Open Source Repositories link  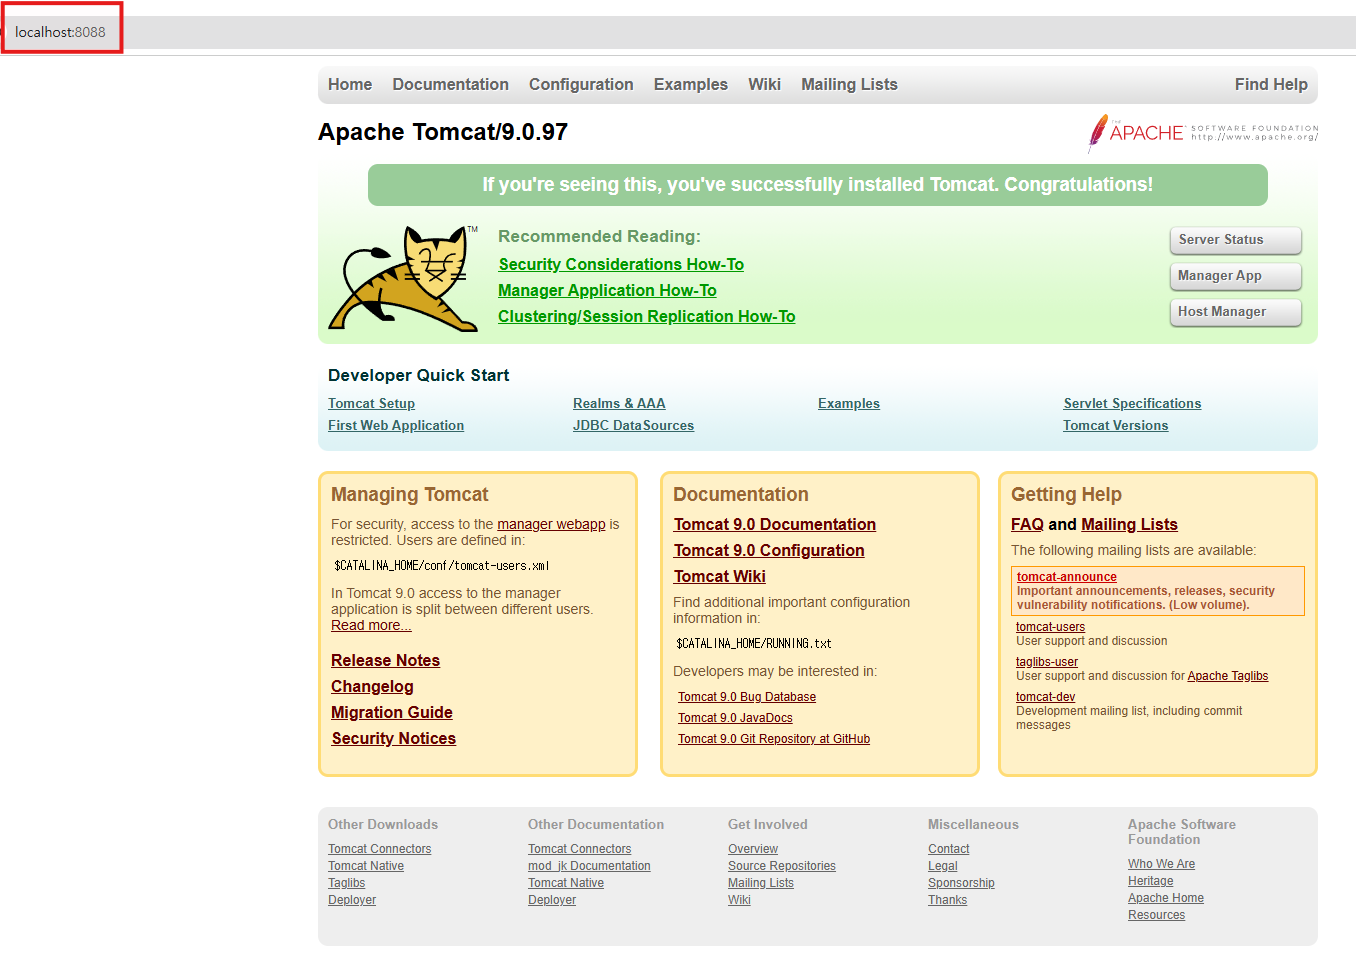pos(782,866)
